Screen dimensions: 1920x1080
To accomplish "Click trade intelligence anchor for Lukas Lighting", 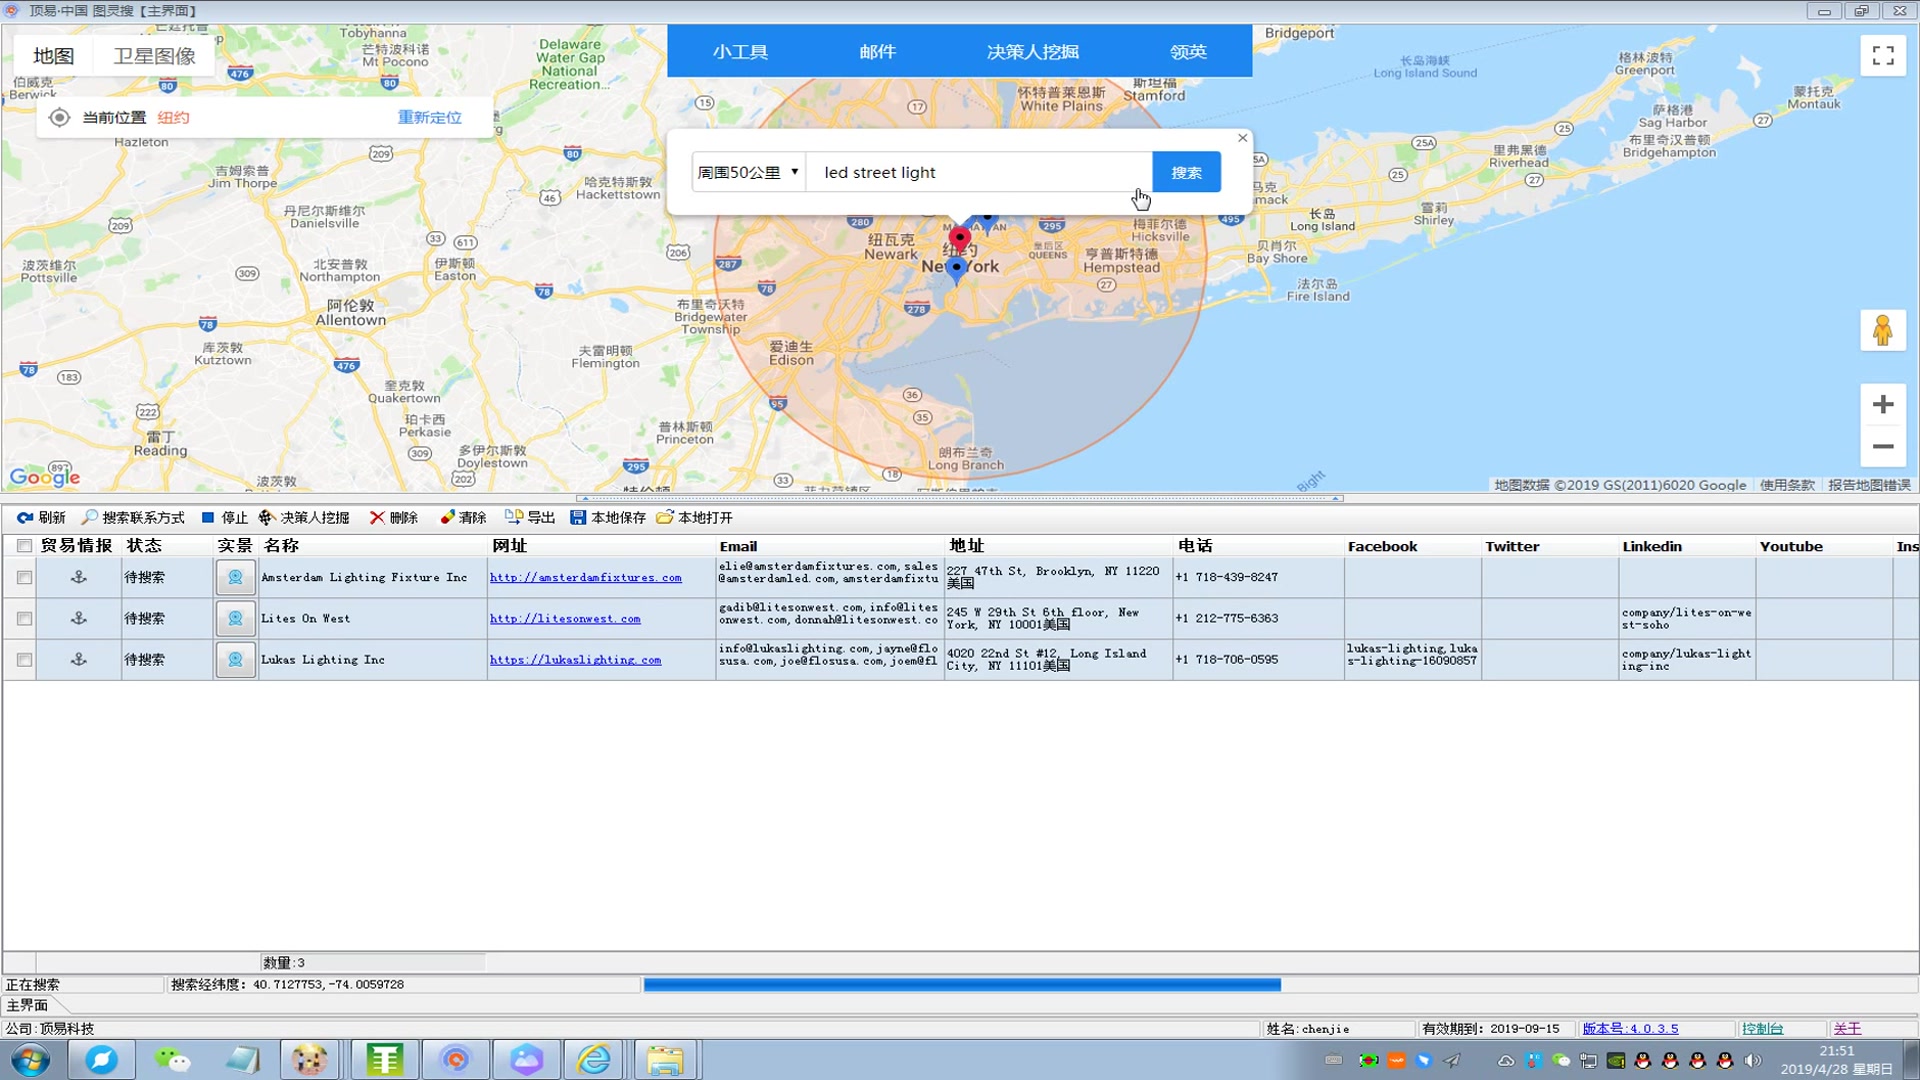I will point(79,659).
